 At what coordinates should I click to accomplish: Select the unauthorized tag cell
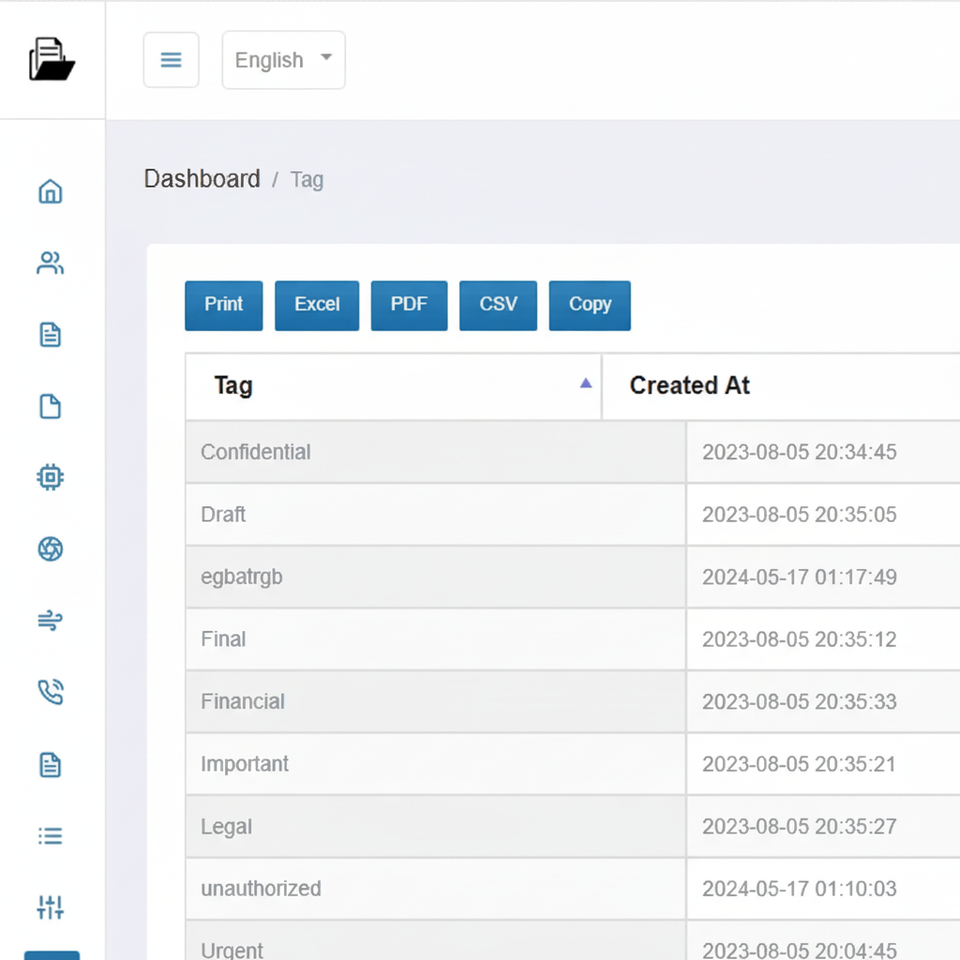click(435, 888)
